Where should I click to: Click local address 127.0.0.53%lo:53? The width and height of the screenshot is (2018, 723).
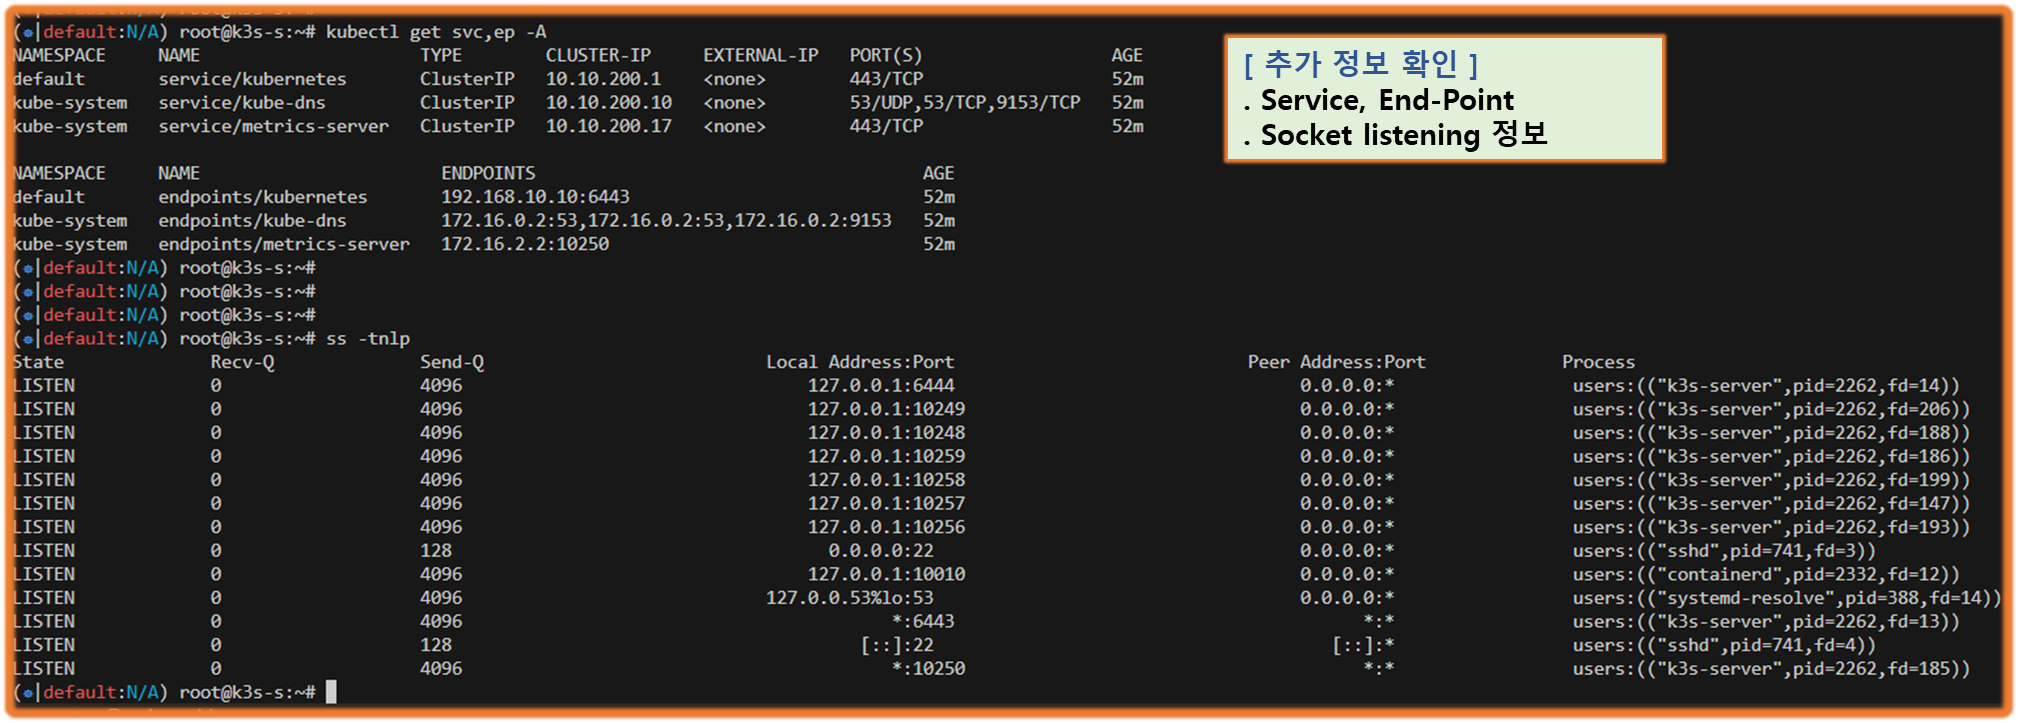pos(850,598)
